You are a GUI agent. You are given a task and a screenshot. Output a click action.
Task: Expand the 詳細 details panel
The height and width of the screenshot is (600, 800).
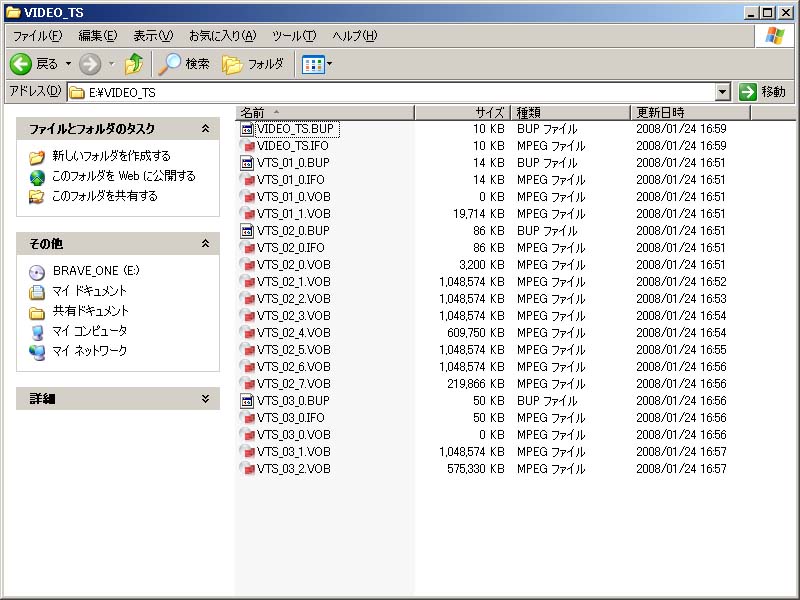(205, 398)
